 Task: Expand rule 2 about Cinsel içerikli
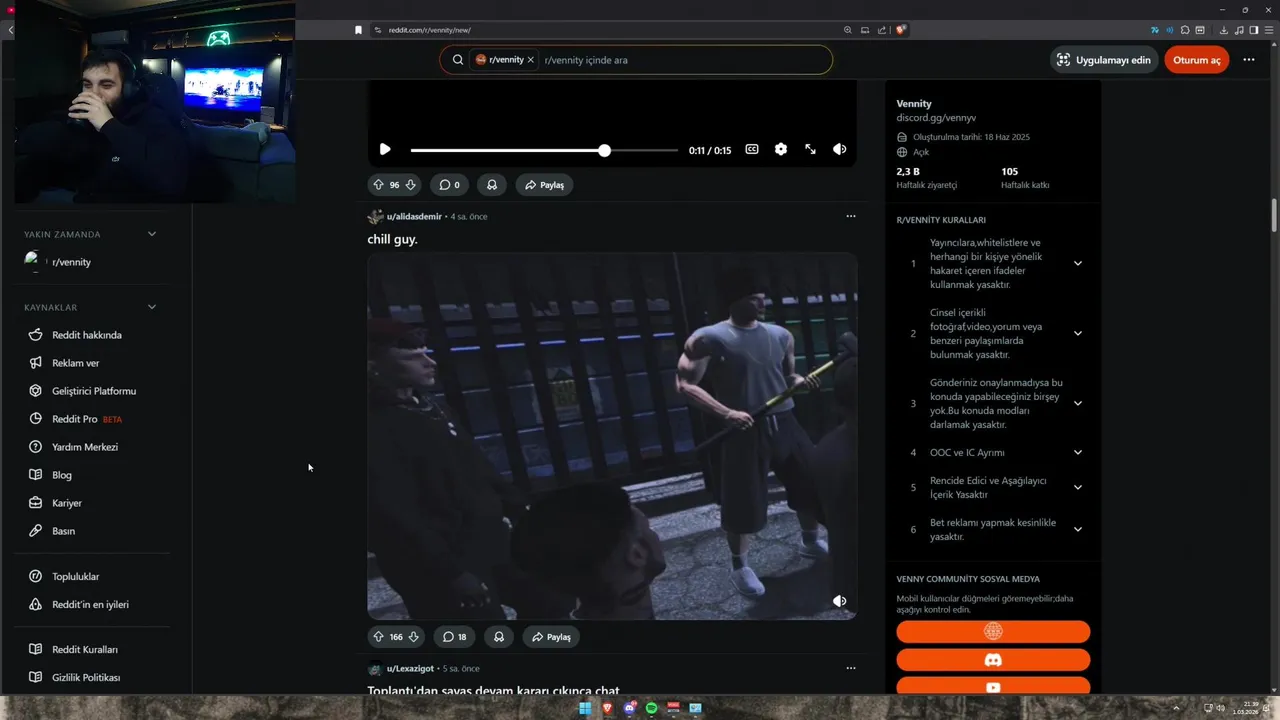(1078, 333)
